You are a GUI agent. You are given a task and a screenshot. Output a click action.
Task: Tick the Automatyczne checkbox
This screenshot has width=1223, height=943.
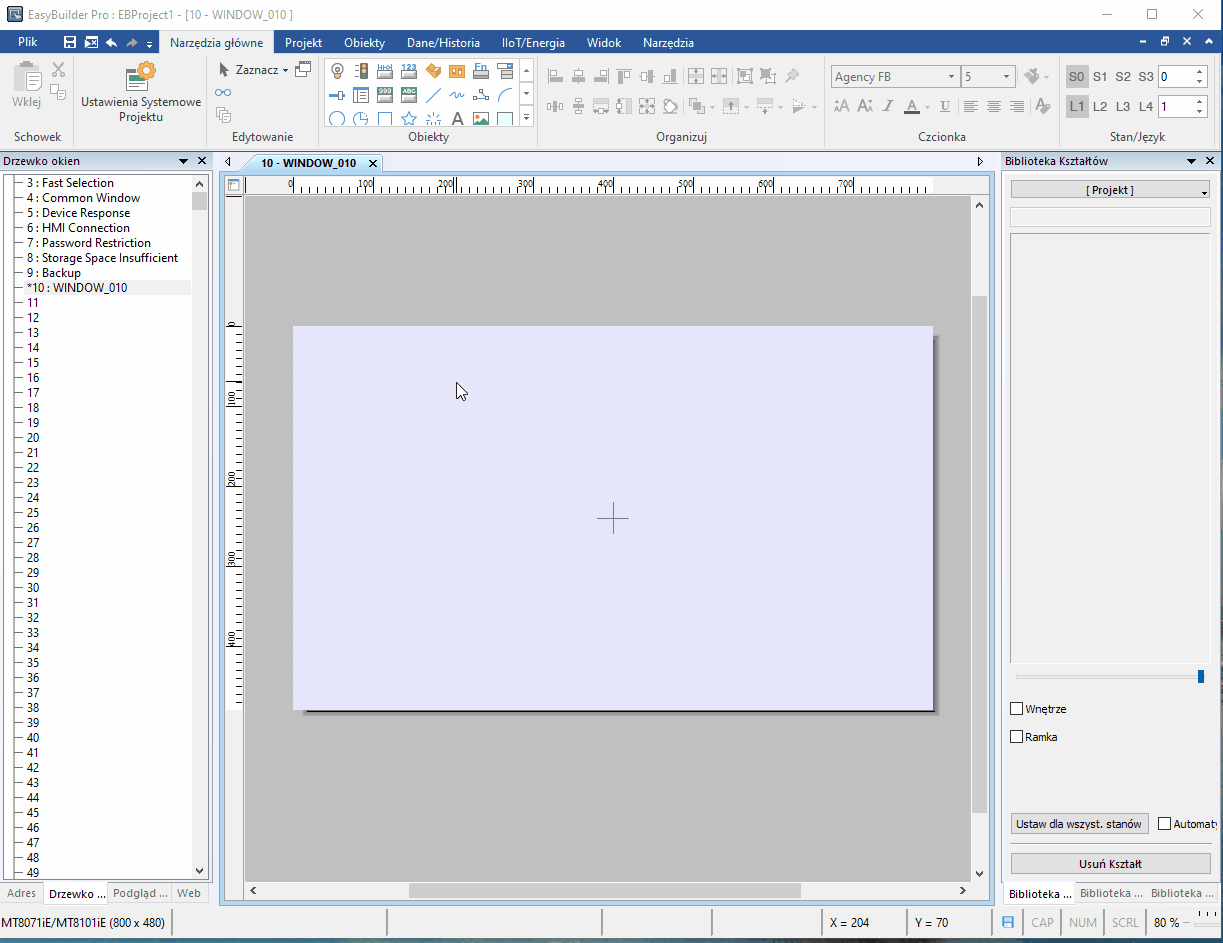coord(1164,824)
